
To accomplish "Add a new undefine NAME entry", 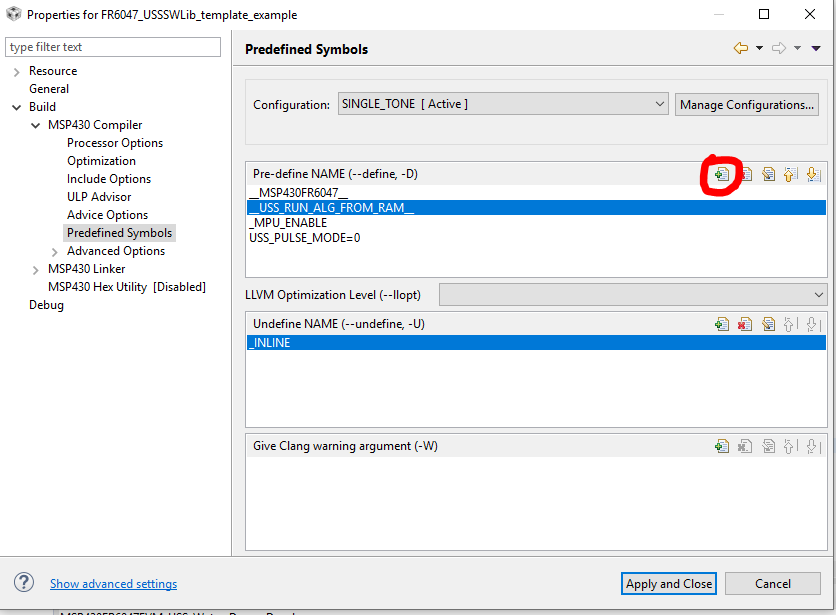I will 721,323.
